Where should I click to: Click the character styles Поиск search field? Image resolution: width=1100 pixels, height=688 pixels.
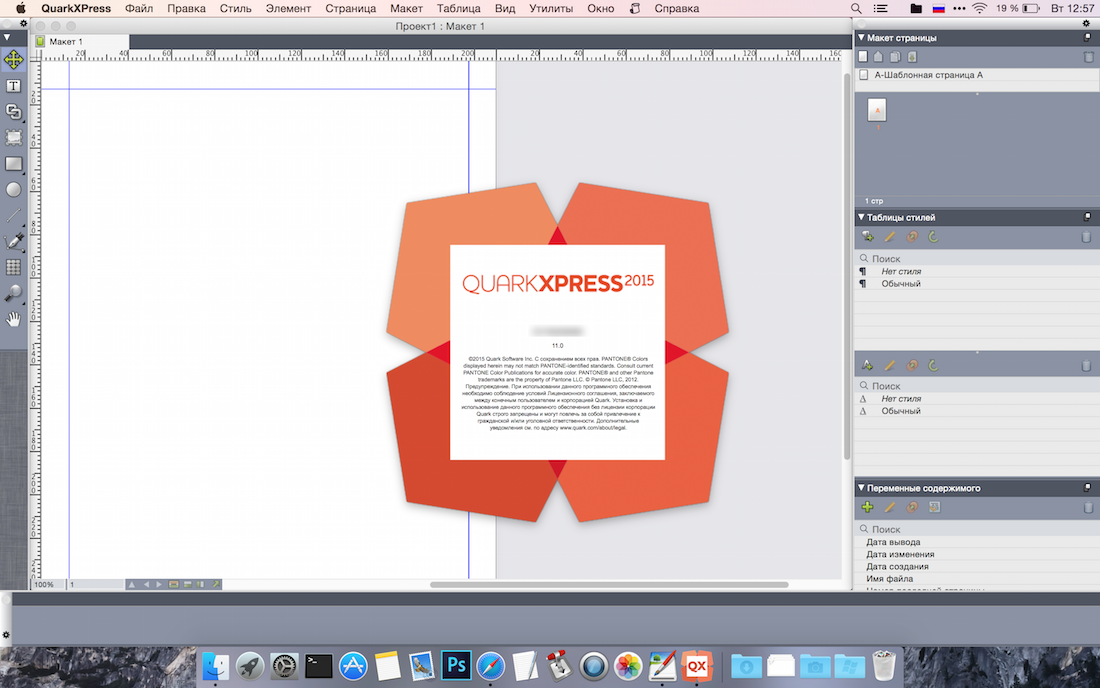click(977, 386)
